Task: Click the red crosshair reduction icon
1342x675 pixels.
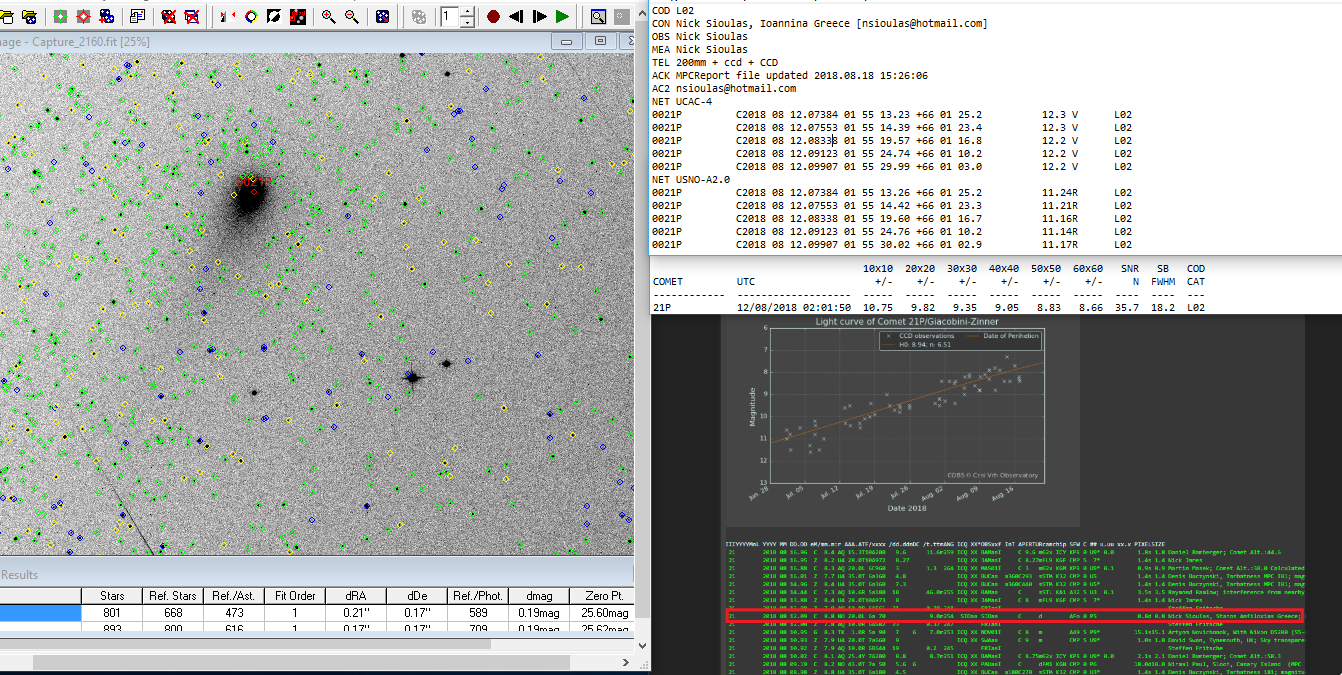Action: coord(83,16)
